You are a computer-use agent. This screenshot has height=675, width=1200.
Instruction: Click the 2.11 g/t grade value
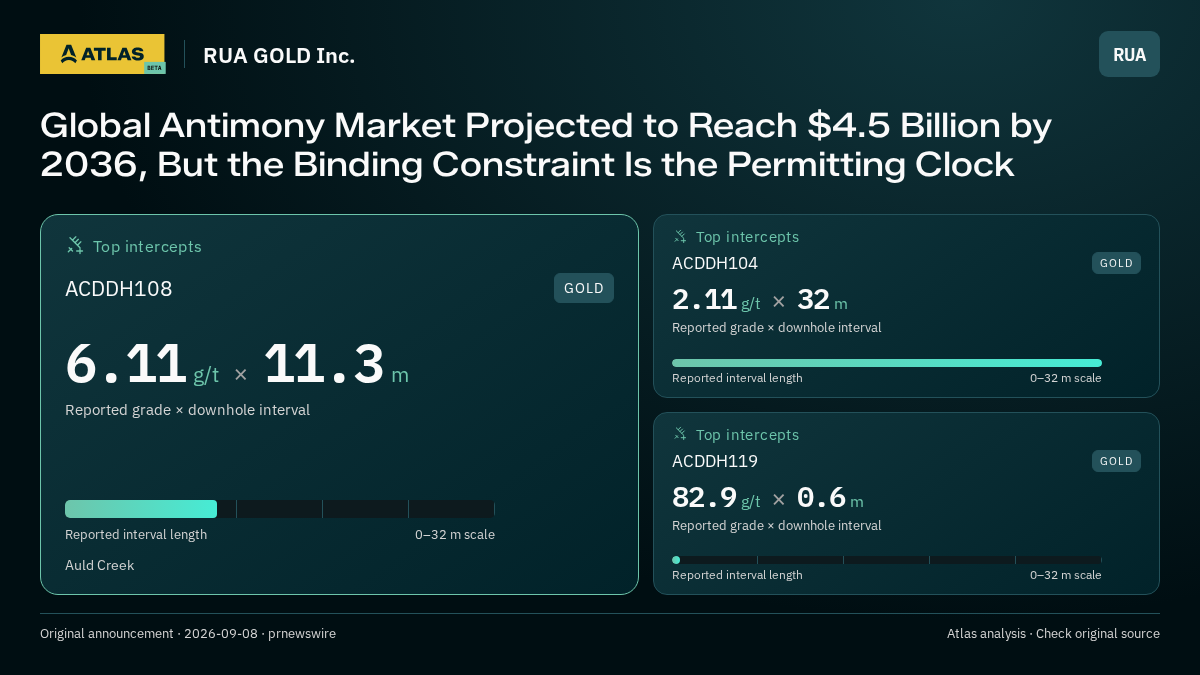[716, 300]
